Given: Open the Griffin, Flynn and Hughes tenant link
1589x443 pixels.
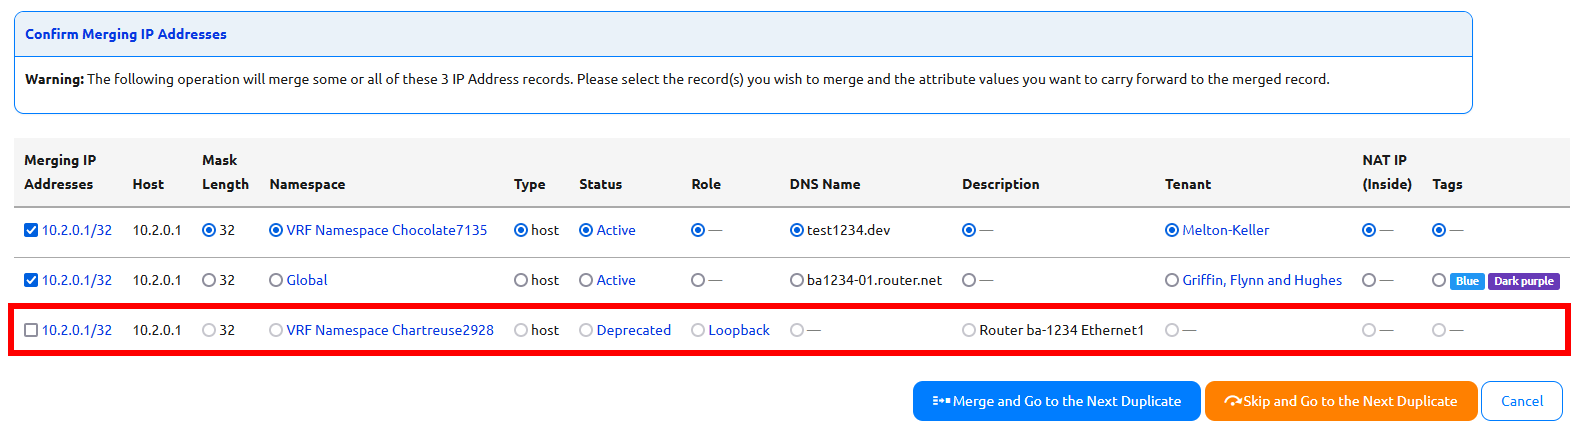Looking at the screenshot, I should click(1262, 280).
